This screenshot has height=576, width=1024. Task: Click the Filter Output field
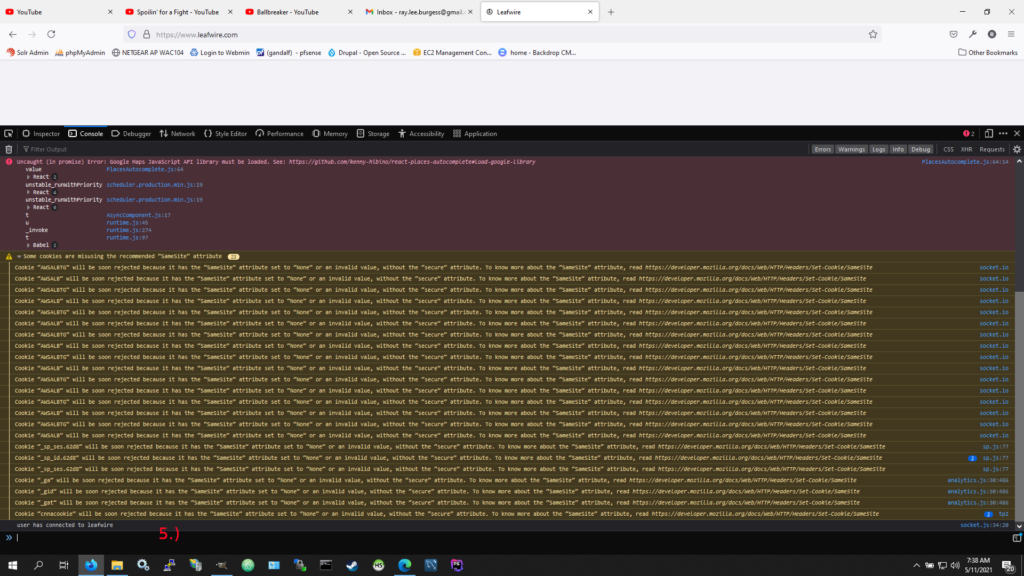tap(415, 150)
